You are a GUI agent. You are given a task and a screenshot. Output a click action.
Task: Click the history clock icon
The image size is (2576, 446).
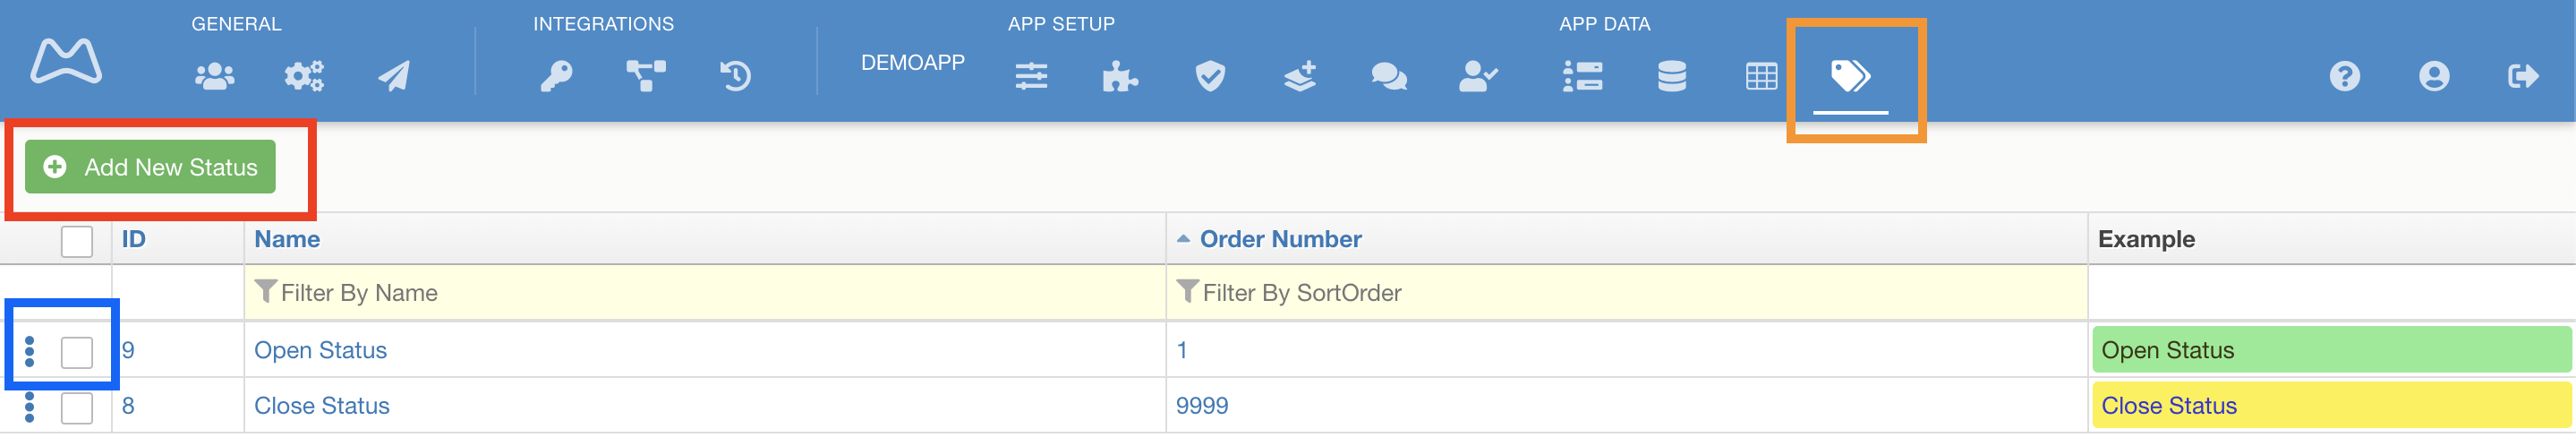click(x=736, y=76)
